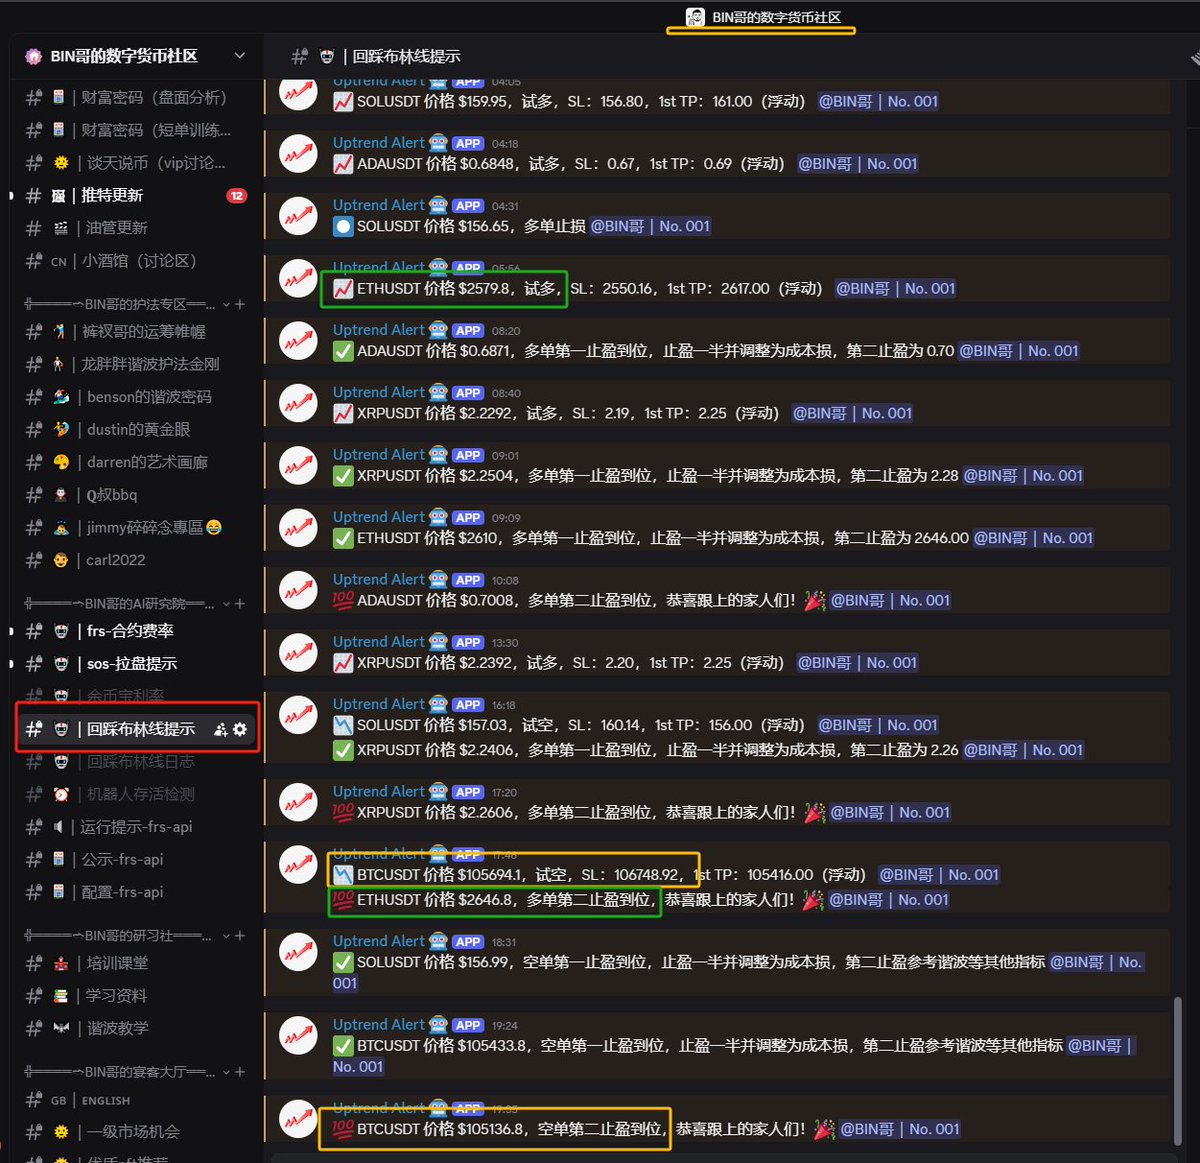Click the chat vertical scrollbar thumb
This screenshot has height=1163, width=1200.
click(x=1180, y=1070)
